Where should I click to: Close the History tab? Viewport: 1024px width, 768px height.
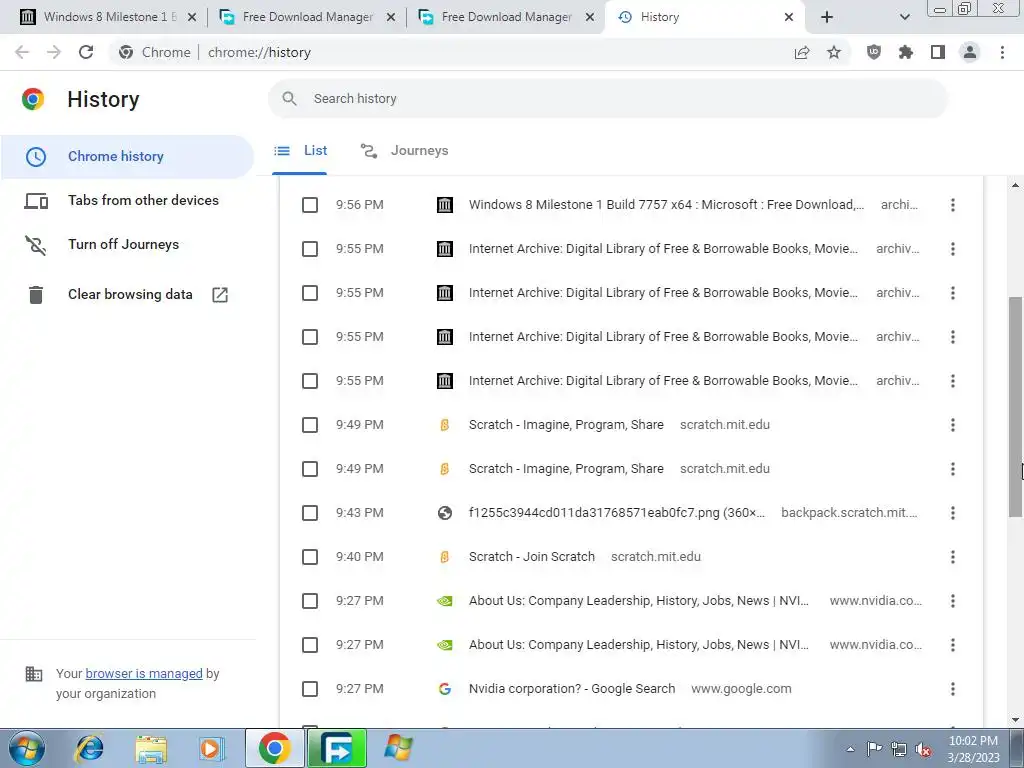click(x=789, y=17)
